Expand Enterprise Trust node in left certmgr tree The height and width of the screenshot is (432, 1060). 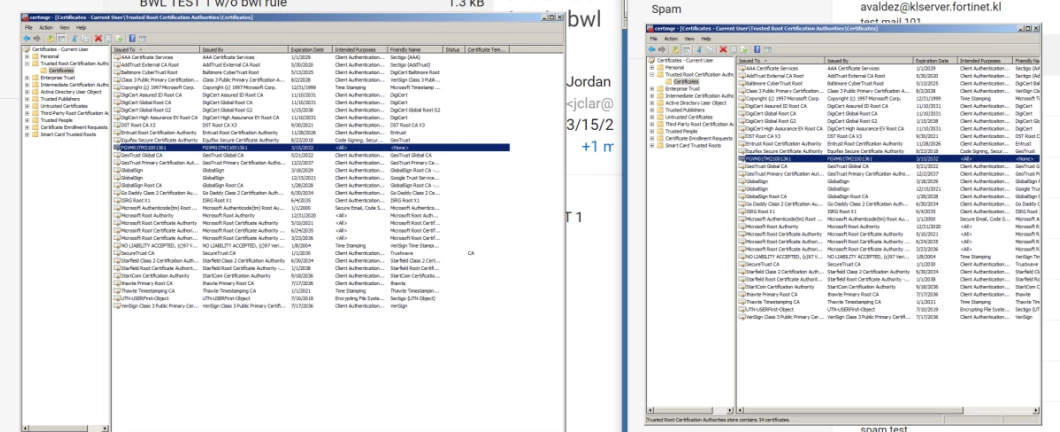click(x=27, y=78)
